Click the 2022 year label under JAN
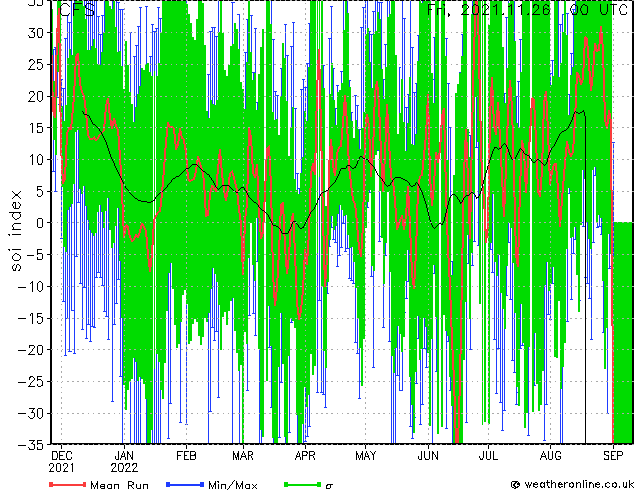Viewport: 634px width, 490px height. coord(124,468)
